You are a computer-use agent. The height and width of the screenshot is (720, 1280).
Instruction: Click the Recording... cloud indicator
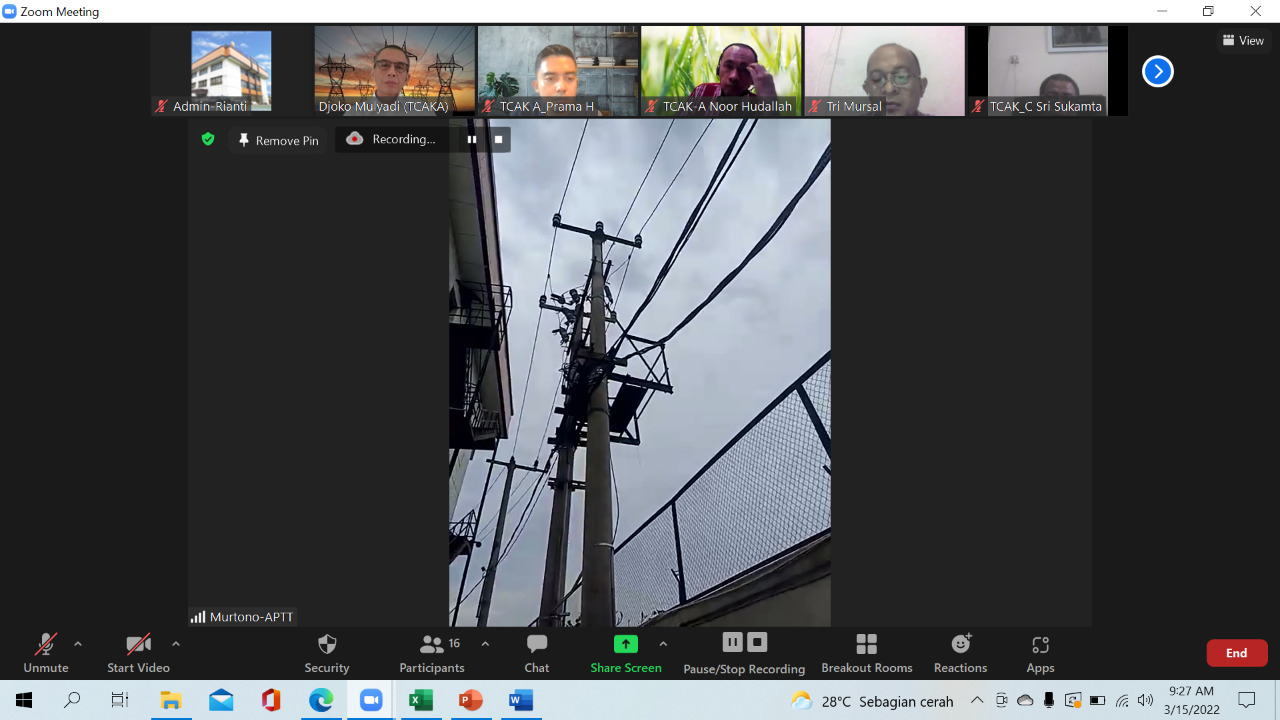coord(391,139)
